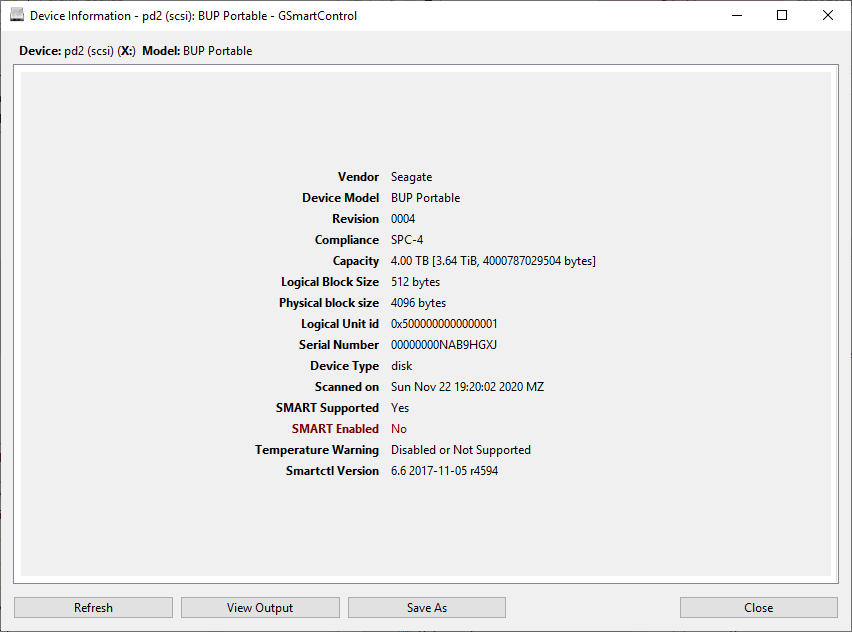Click the 'Revision' label

click(x=355, y=219)
